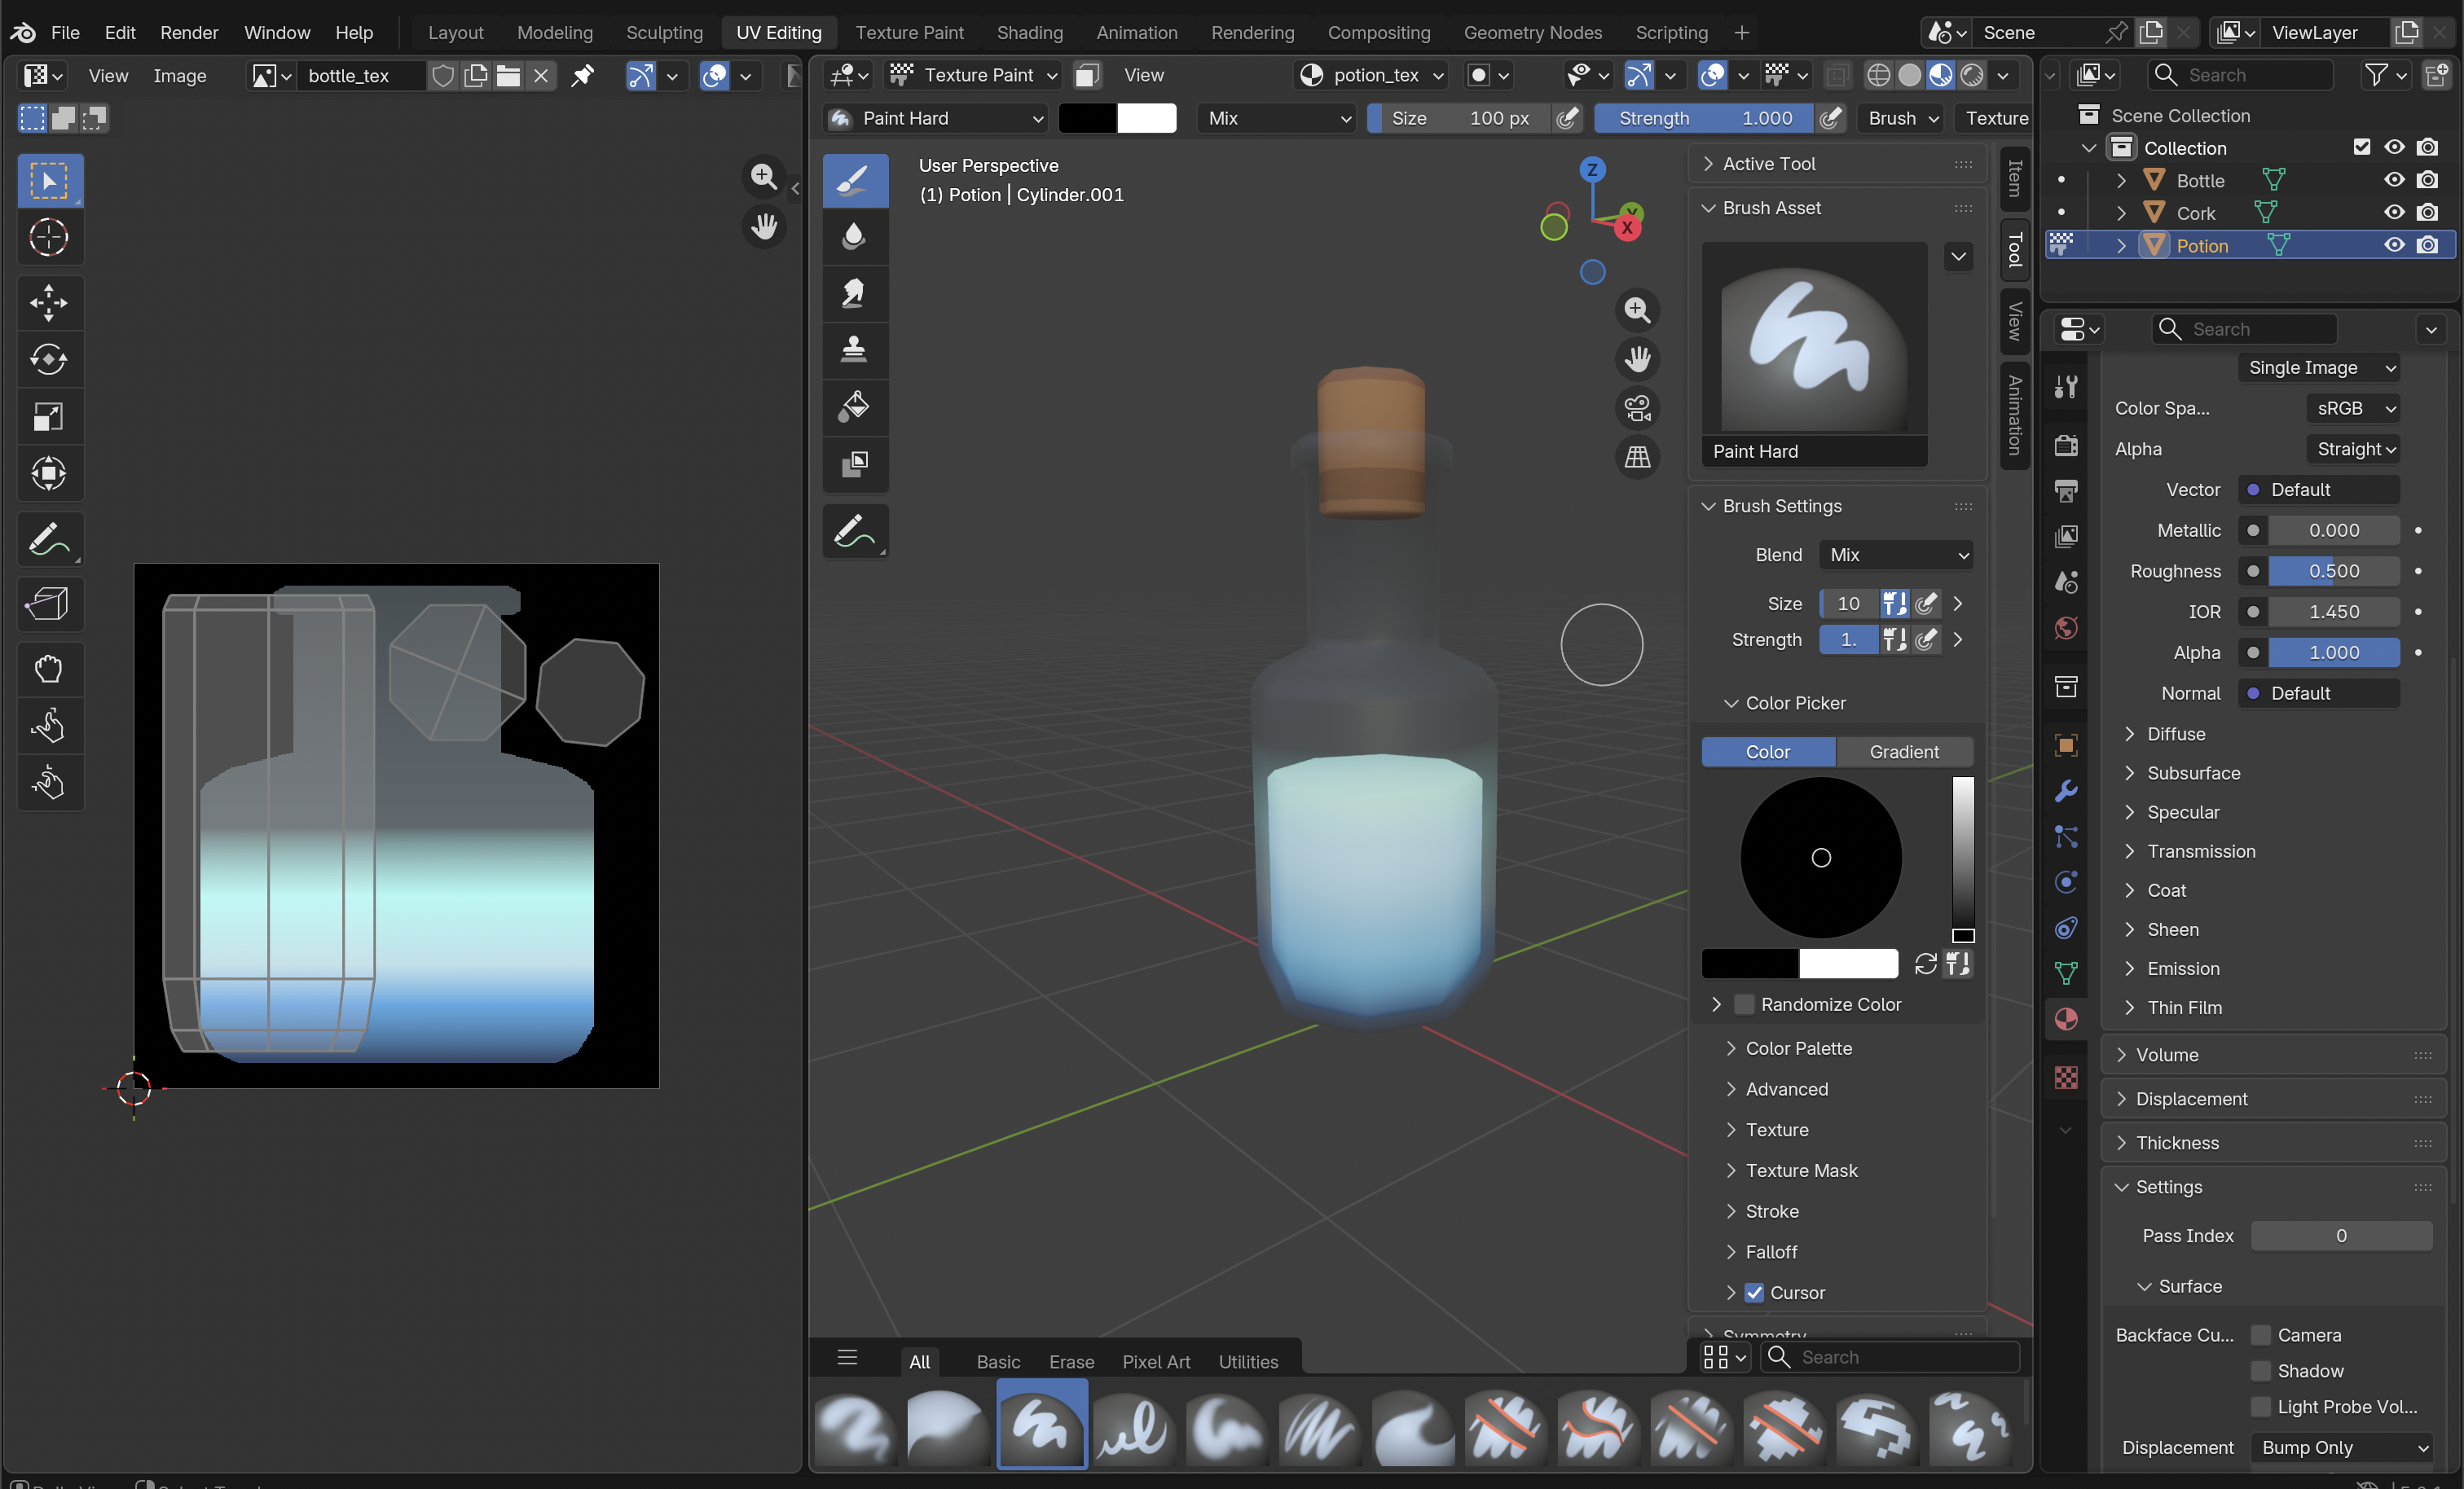Switch to the Shading workspace tab
The image size is (2464, 1489).
1029,32
